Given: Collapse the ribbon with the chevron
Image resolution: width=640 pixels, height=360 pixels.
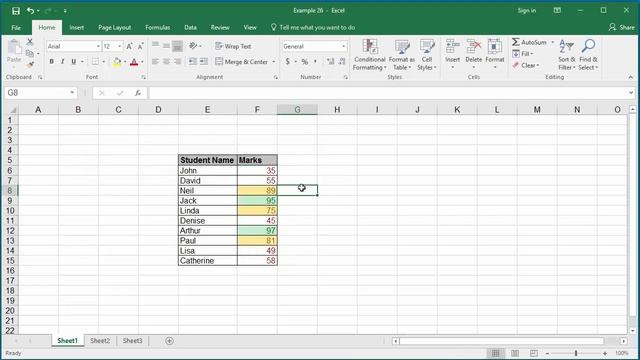Looking at the screenshot, I should coord(631,77).
